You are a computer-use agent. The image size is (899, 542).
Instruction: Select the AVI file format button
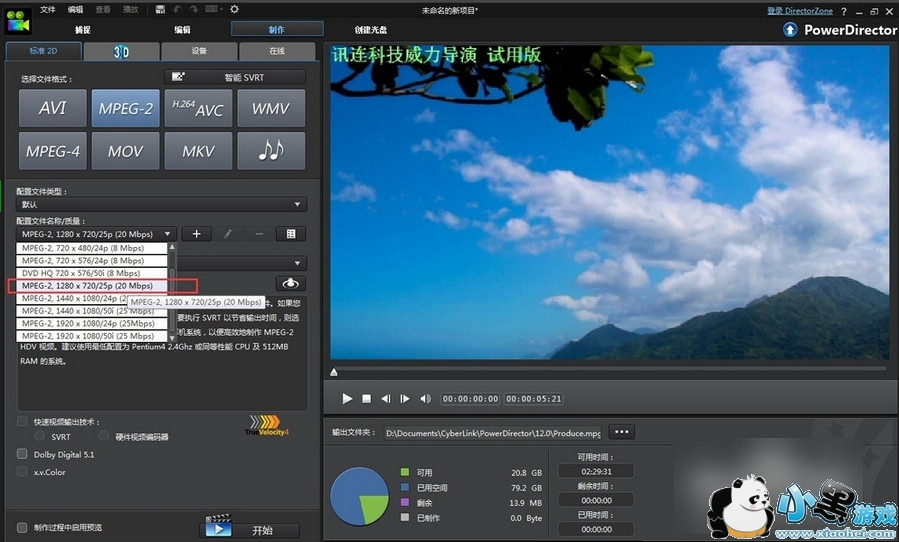coord(52,108)
